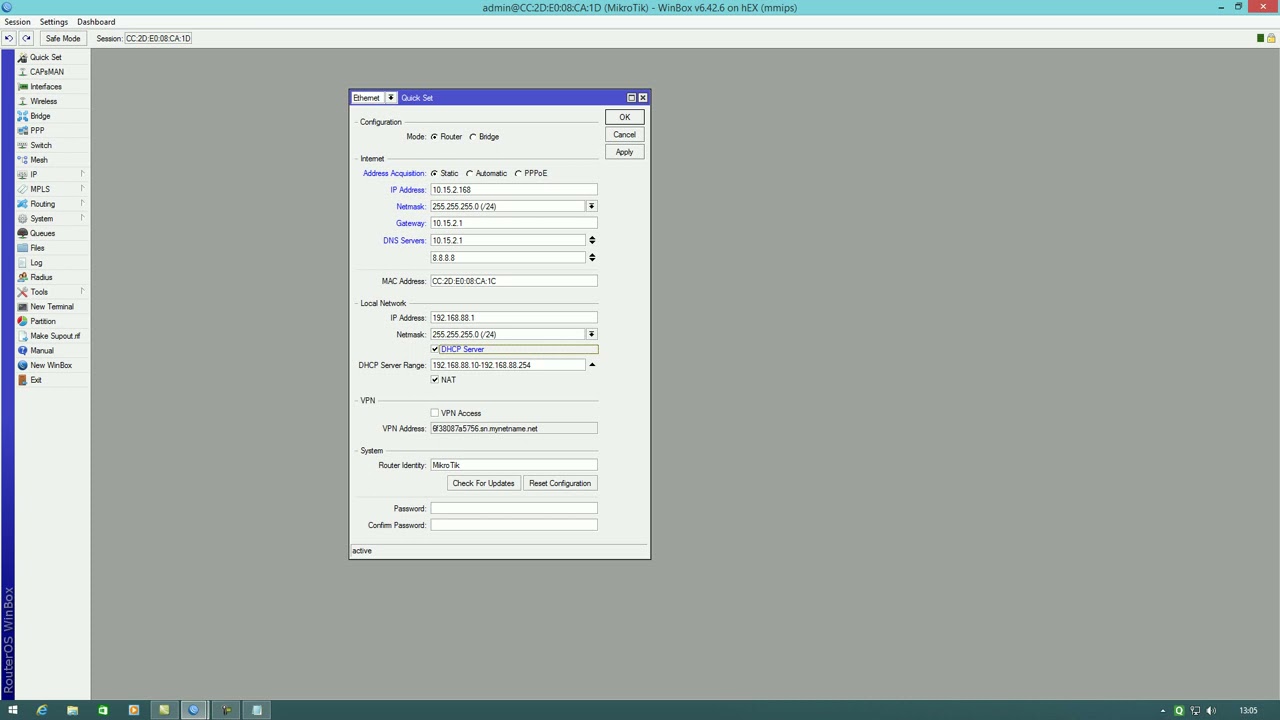Toggle the NAT checkbox

(x=435, y=380)
